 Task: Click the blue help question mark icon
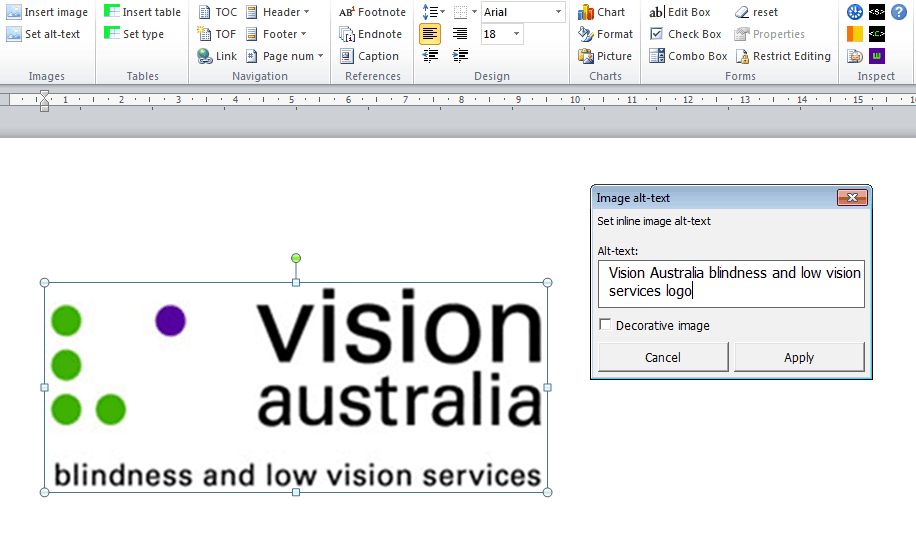pyautogui.click(x=898, y=12)
